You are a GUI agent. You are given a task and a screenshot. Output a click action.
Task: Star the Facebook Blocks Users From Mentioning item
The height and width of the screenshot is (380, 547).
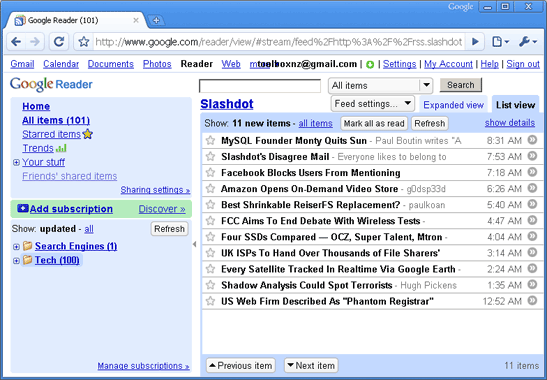pyautogui.click(x=210, y=172)
